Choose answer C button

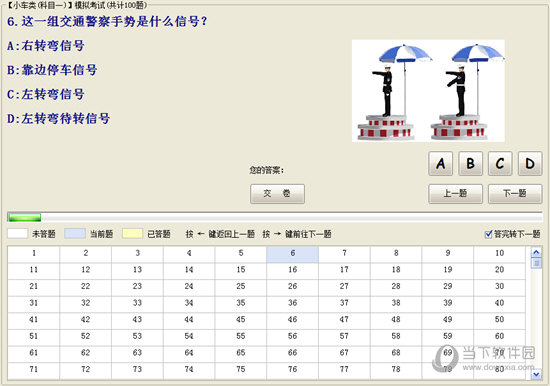pyautogui.click(x=500, y=164)
